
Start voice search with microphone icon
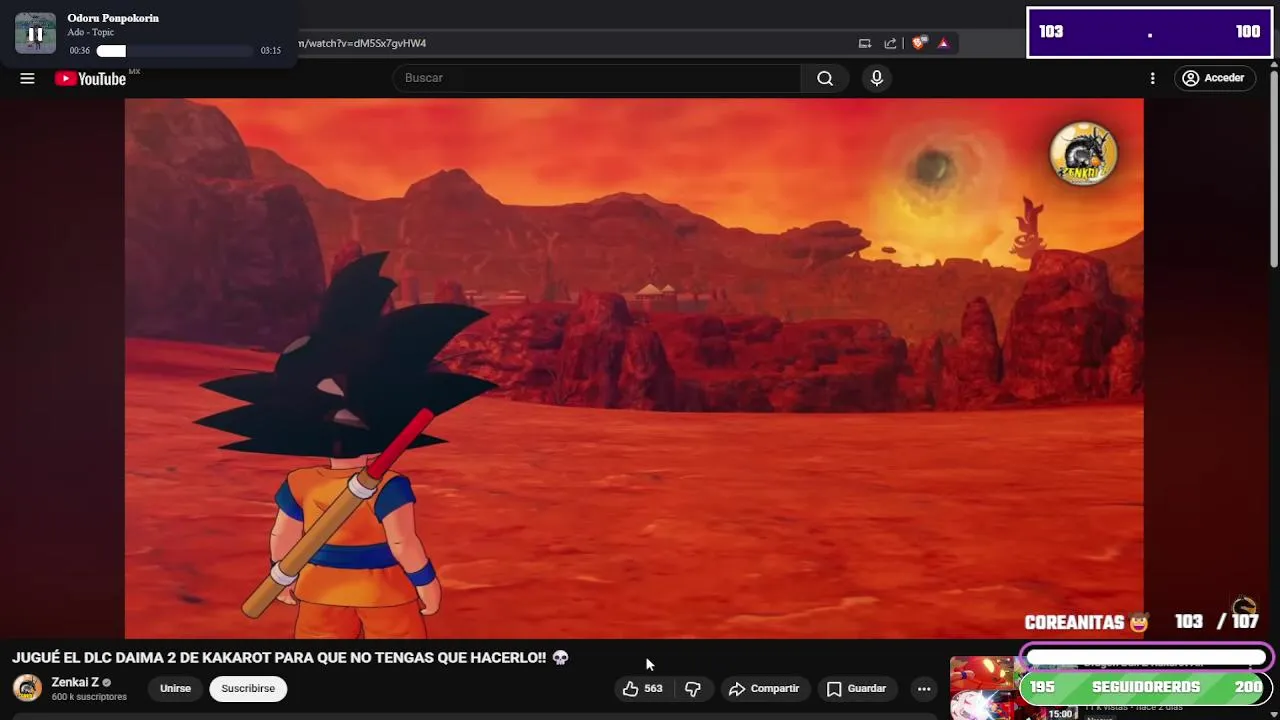(x=877, y=78)
